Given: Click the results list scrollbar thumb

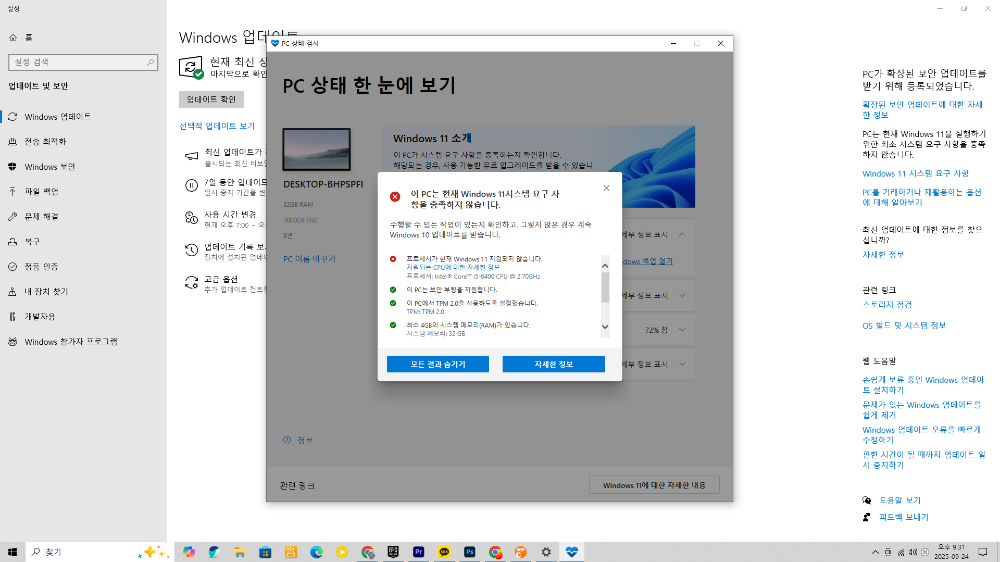Looking at the screenshot, I should [x=605, y=287].
